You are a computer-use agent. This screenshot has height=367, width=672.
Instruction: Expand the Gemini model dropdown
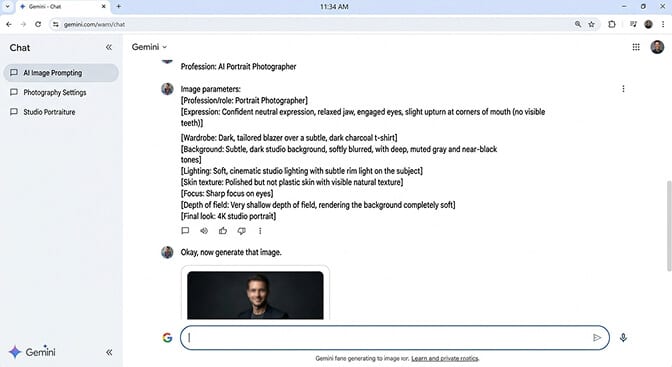[149, 47]
